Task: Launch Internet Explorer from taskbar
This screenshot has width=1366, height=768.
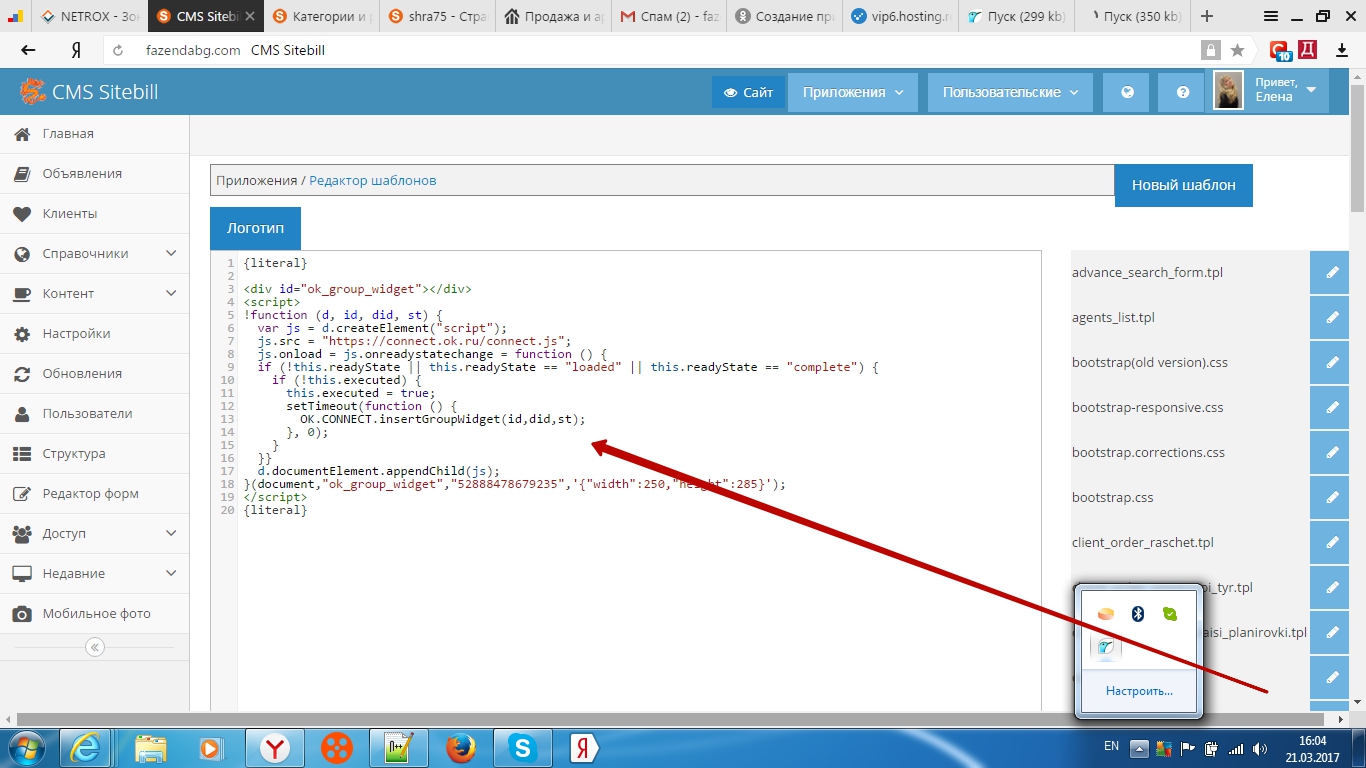Action: (x=86, y=747)
